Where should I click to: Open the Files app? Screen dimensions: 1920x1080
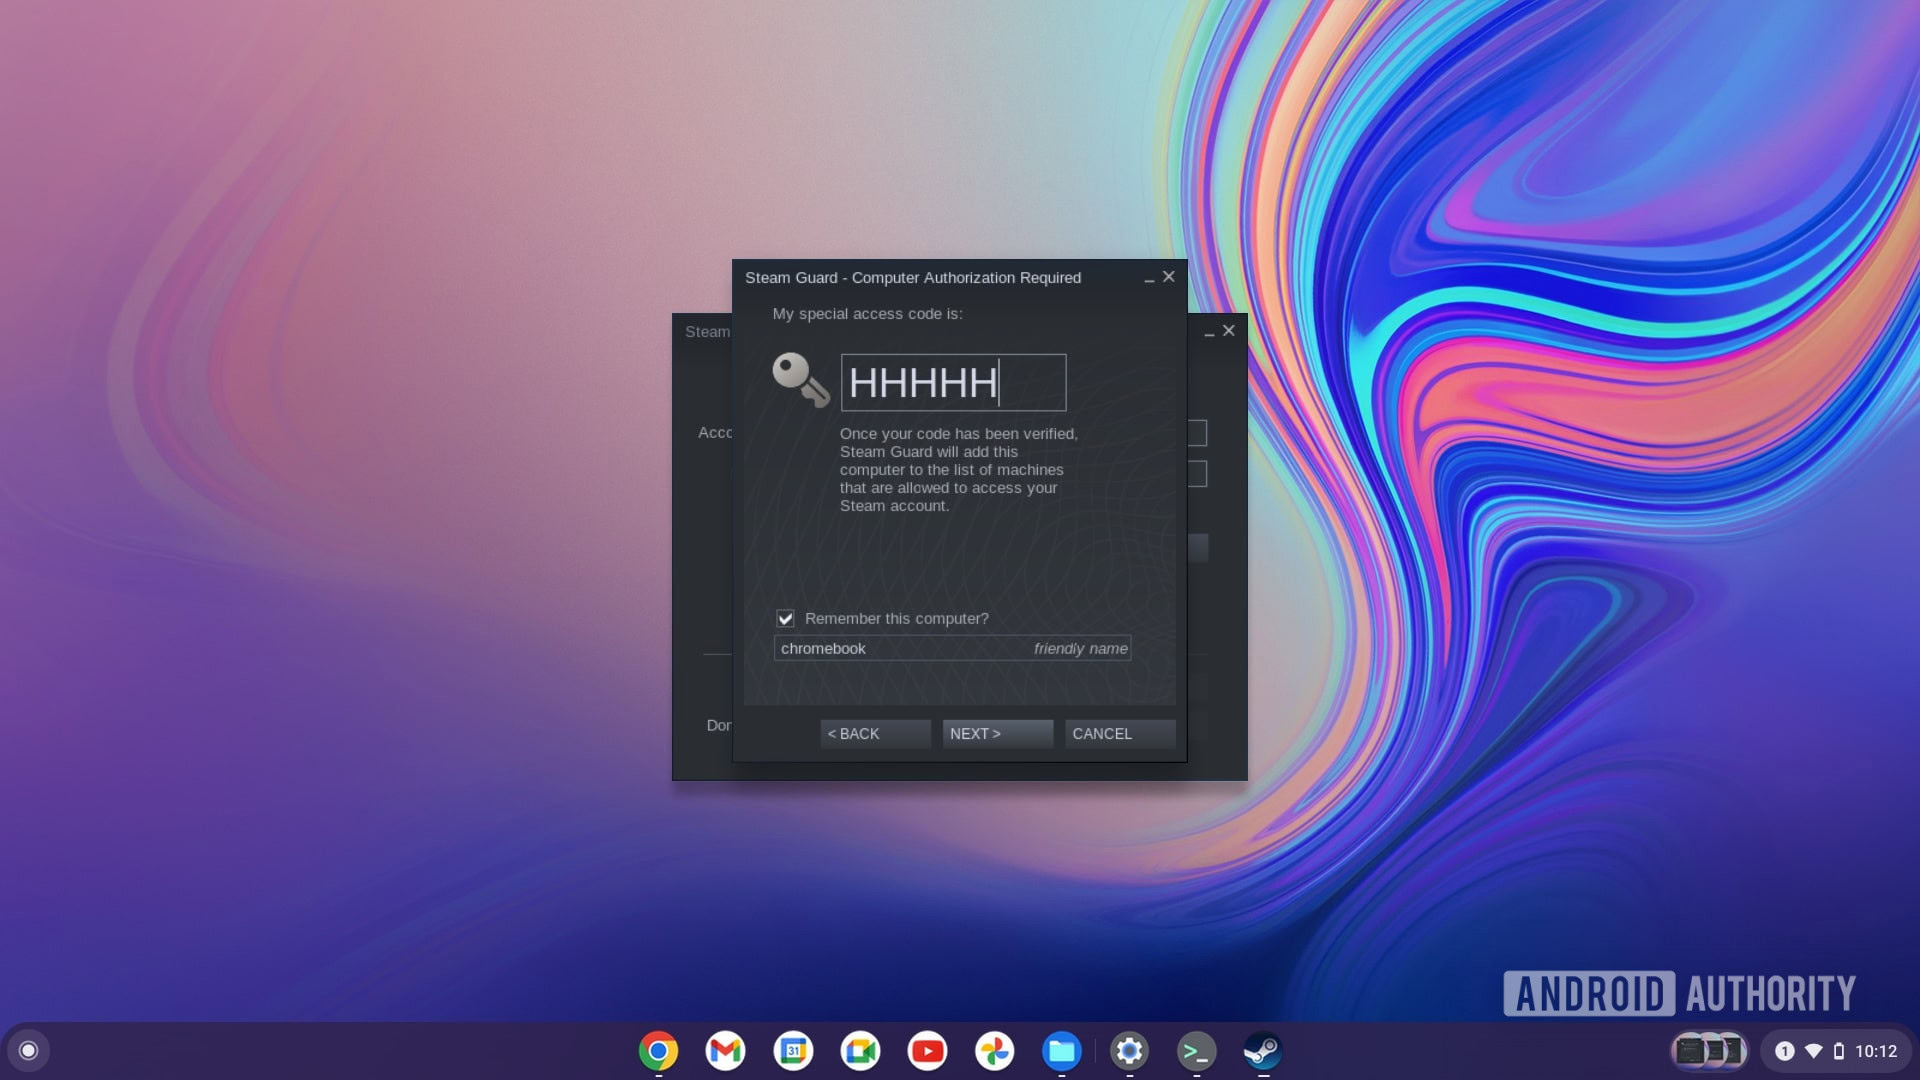(x=1061, y=1051)
